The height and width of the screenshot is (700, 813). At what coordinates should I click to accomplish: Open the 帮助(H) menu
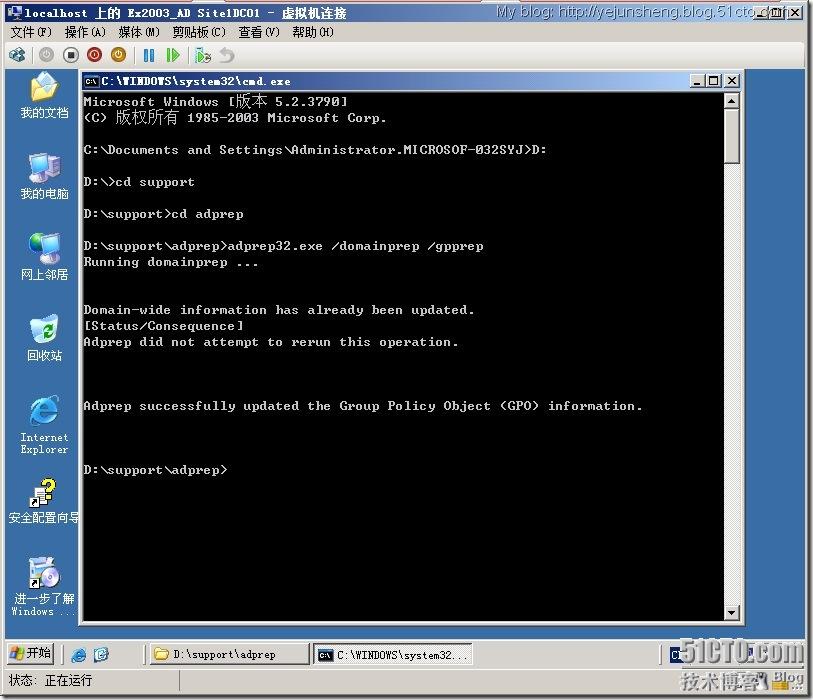pos(313,32)
